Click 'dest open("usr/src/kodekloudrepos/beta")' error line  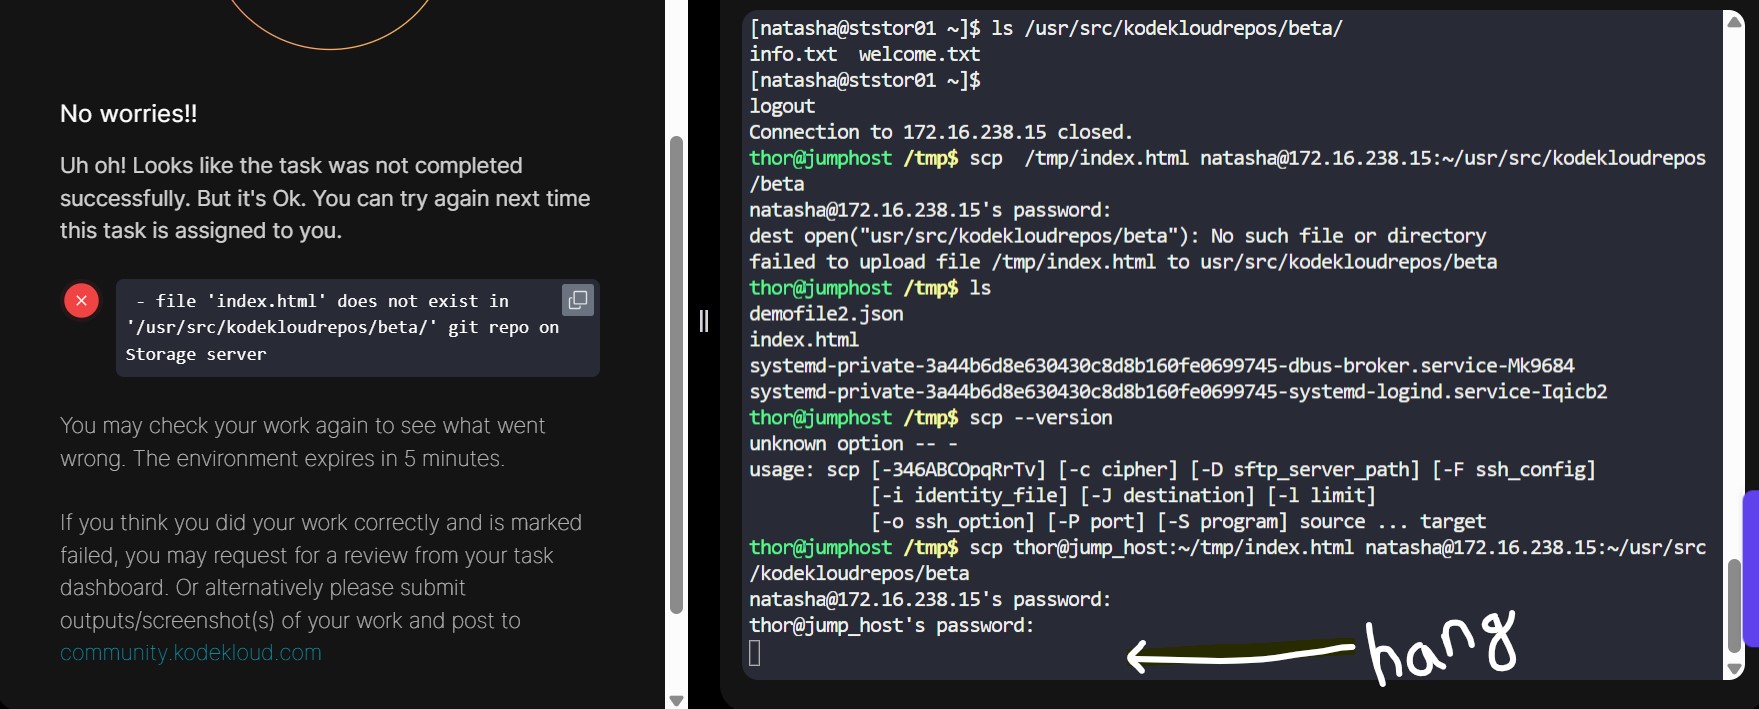click(1118, 236)
